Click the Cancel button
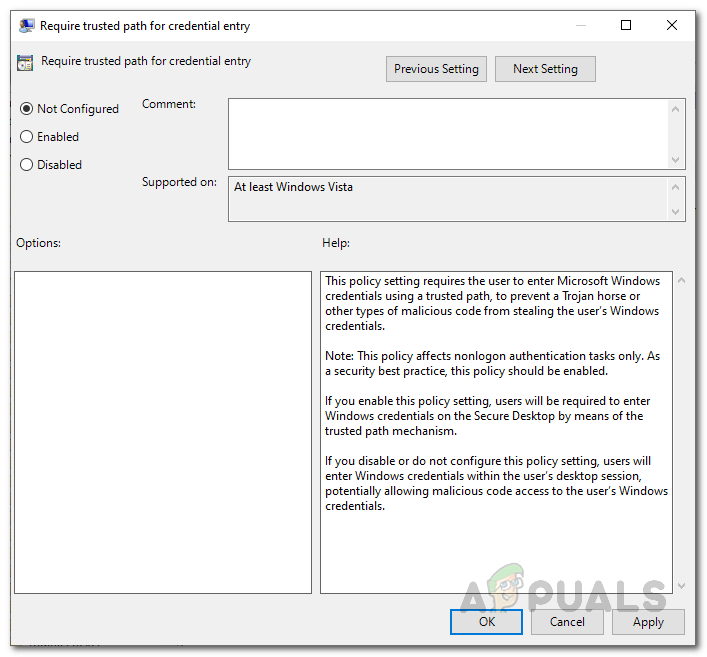 point(567,622)
